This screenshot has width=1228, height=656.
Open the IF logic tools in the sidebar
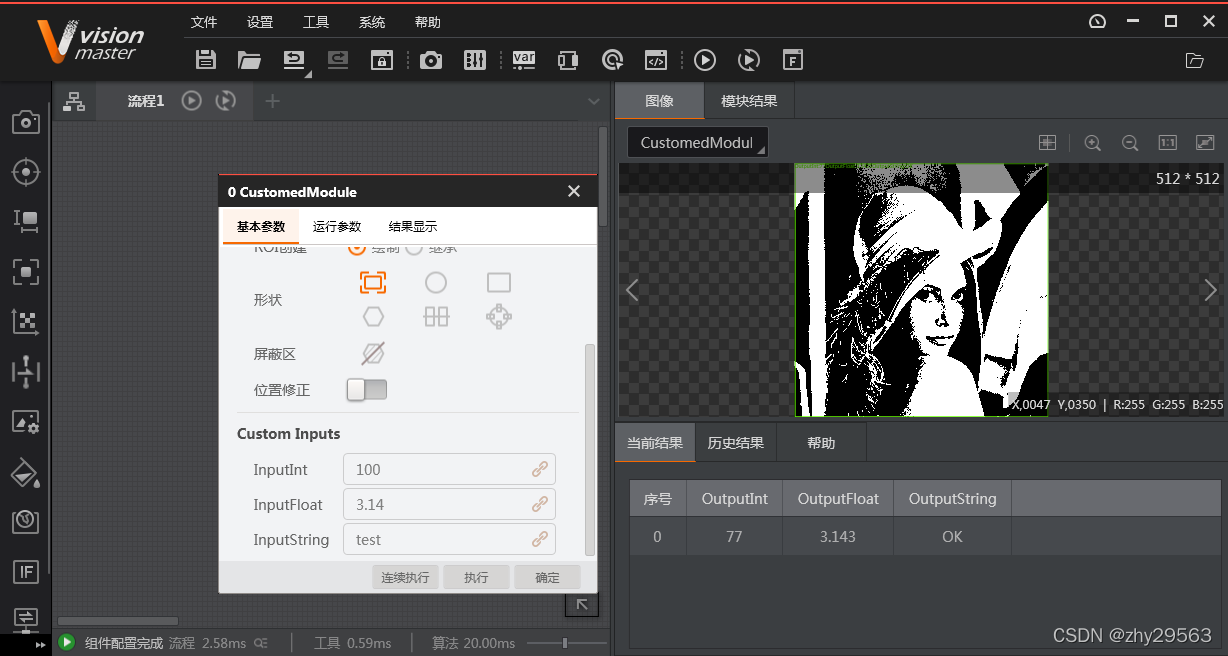click(25, 572)
